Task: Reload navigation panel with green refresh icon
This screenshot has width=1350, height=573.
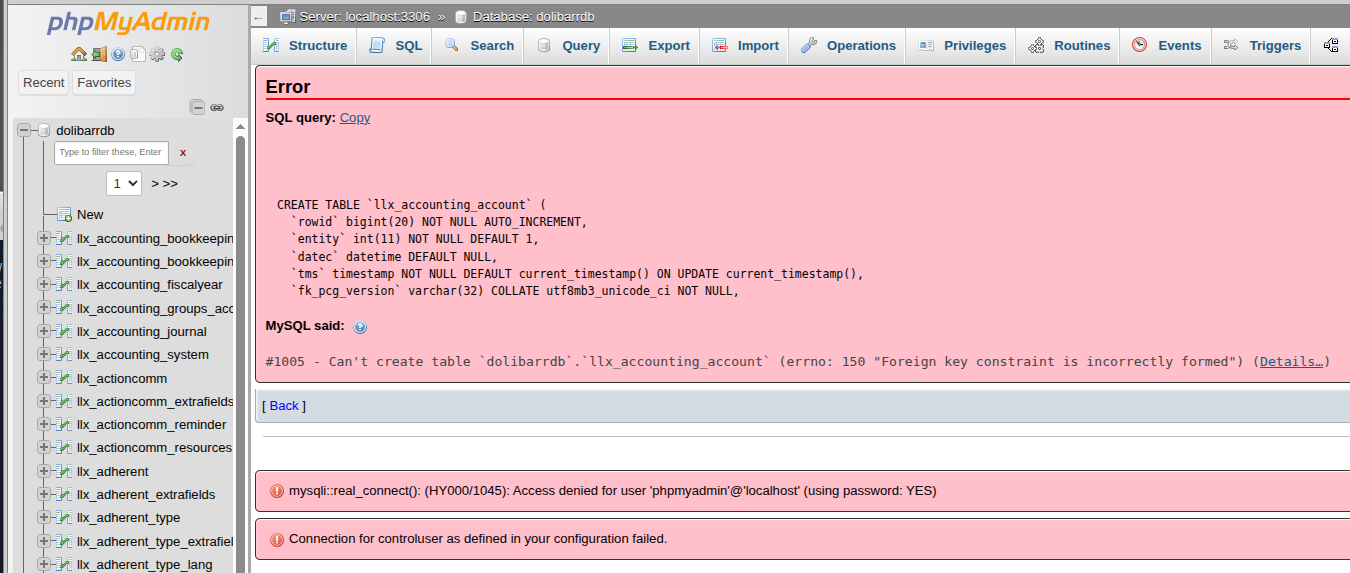Action: point(177,55)
